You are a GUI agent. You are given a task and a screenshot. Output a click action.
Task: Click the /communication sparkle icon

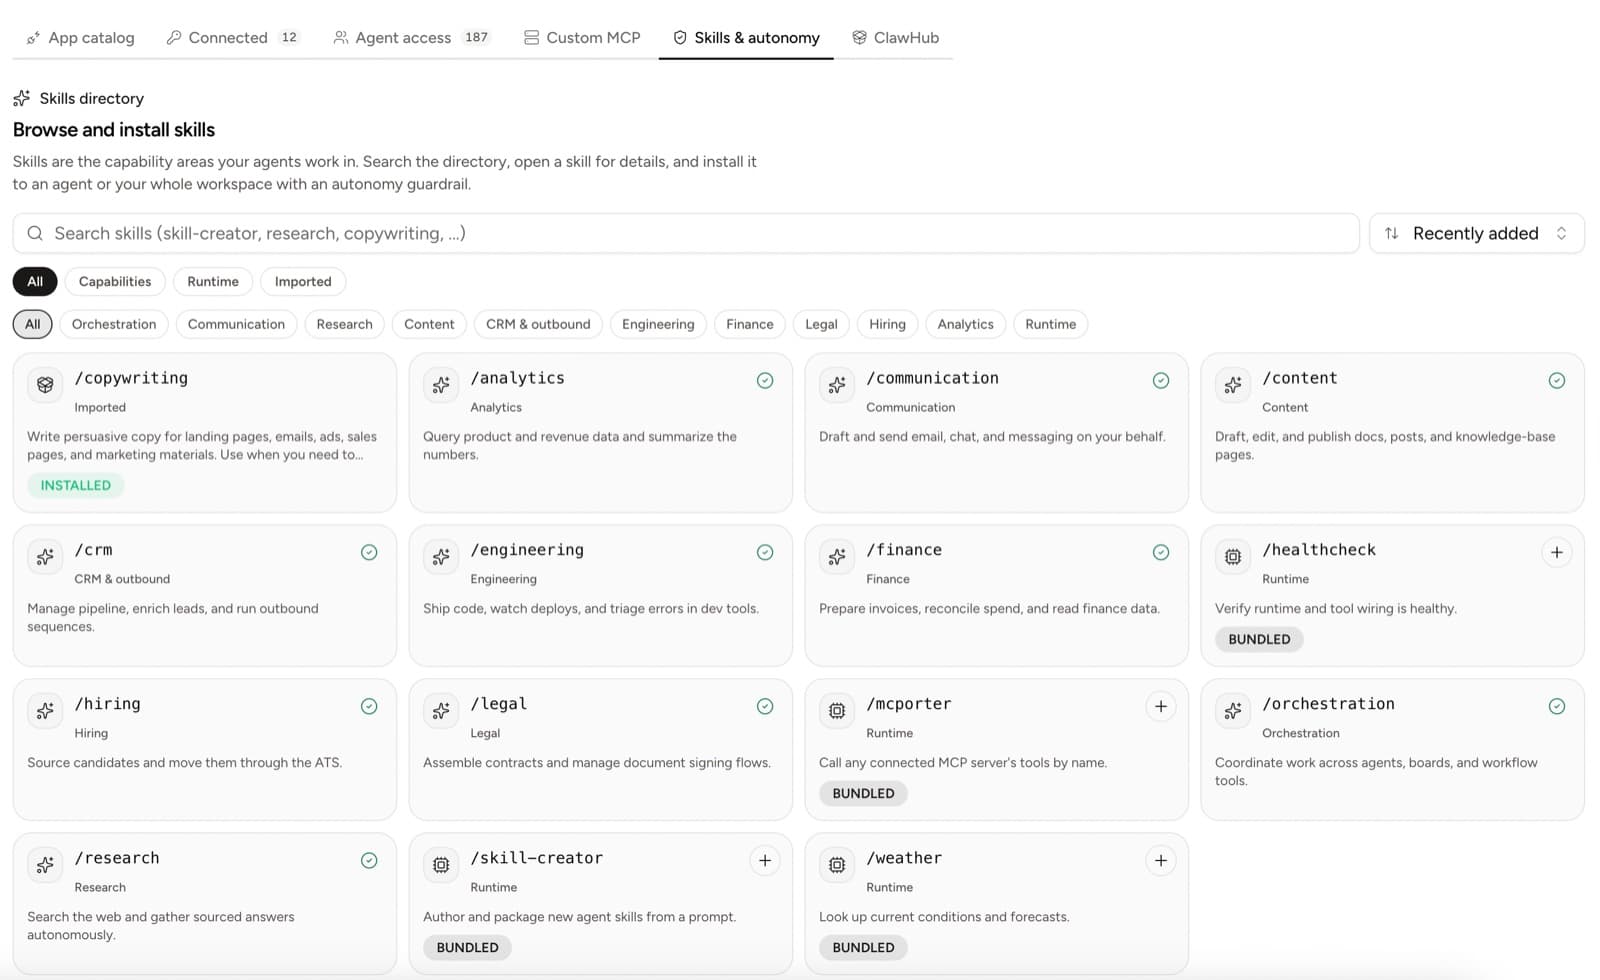[x=837, y=384]
